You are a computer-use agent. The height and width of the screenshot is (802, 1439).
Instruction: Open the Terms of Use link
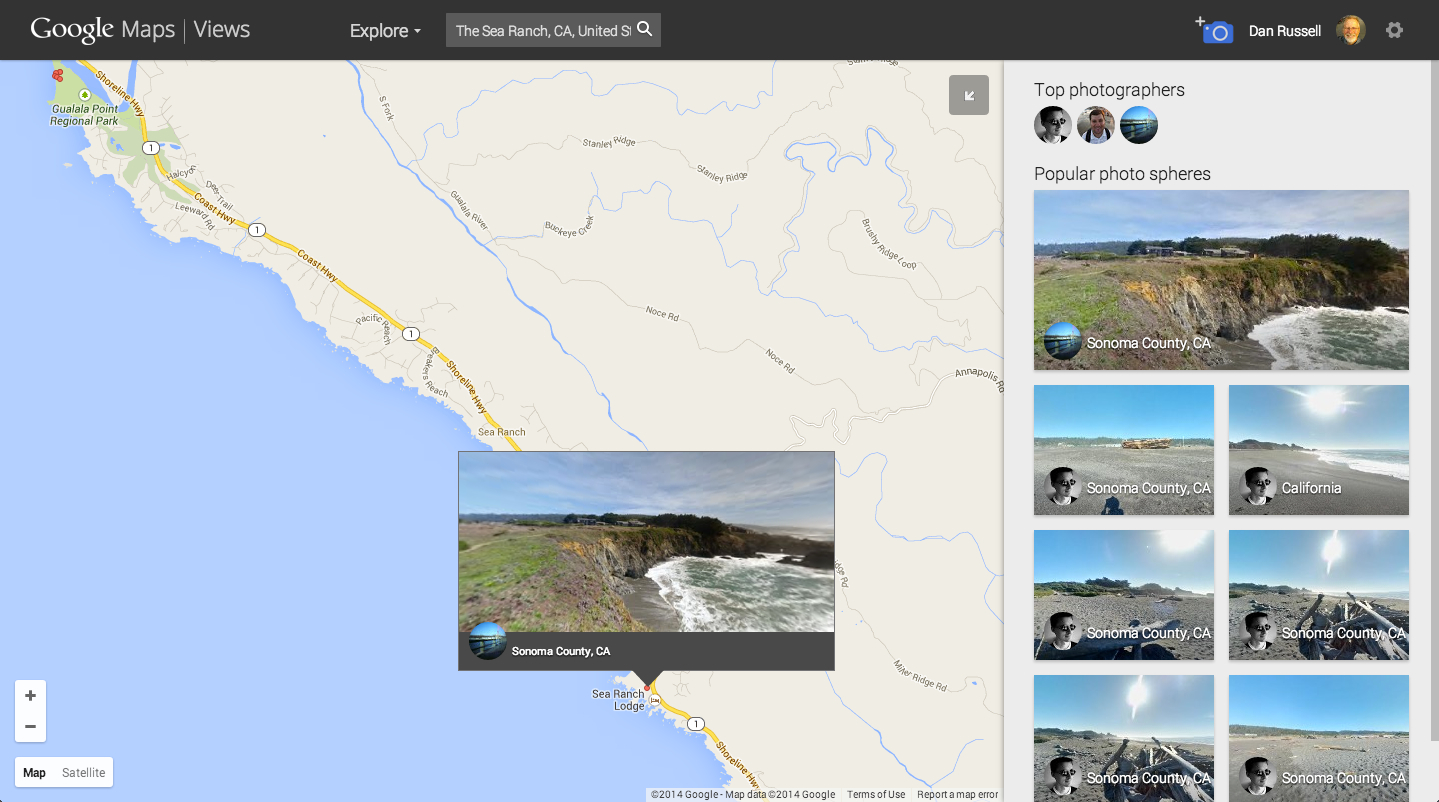[876, 795]
